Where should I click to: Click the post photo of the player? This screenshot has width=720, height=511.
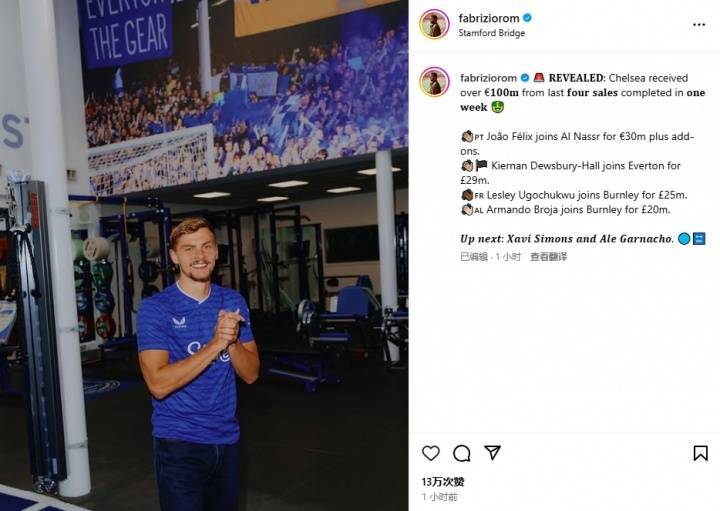pyautogui.click(x=204, y=255)
